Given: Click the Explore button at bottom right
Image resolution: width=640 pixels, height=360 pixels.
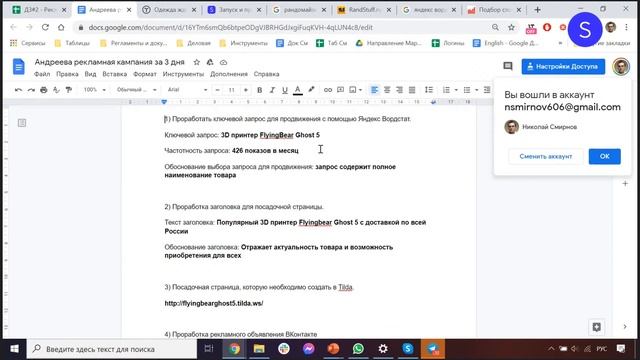Looking at the screenshot, I should pyautogui.click(x=597, y=327).
